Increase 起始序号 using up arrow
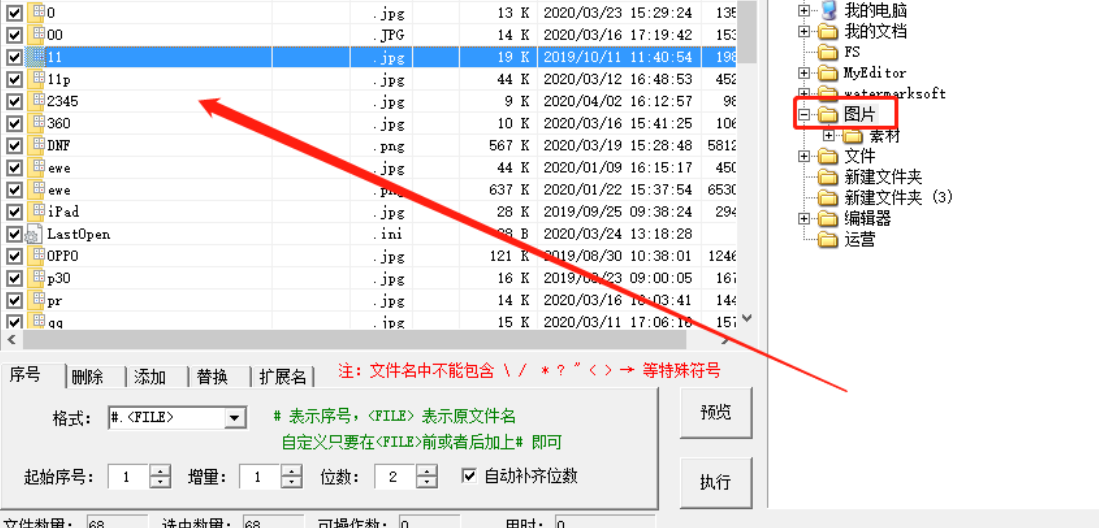 point(161,472)
